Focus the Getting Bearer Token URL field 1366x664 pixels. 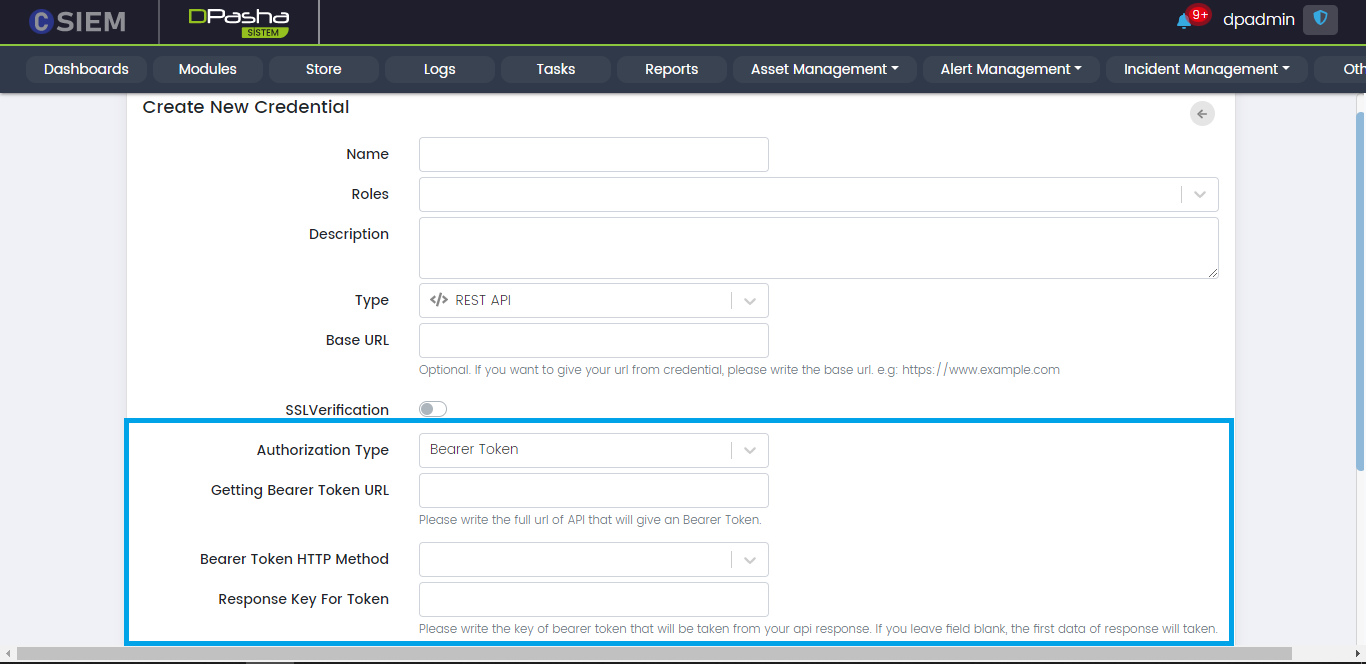point(593,491)
